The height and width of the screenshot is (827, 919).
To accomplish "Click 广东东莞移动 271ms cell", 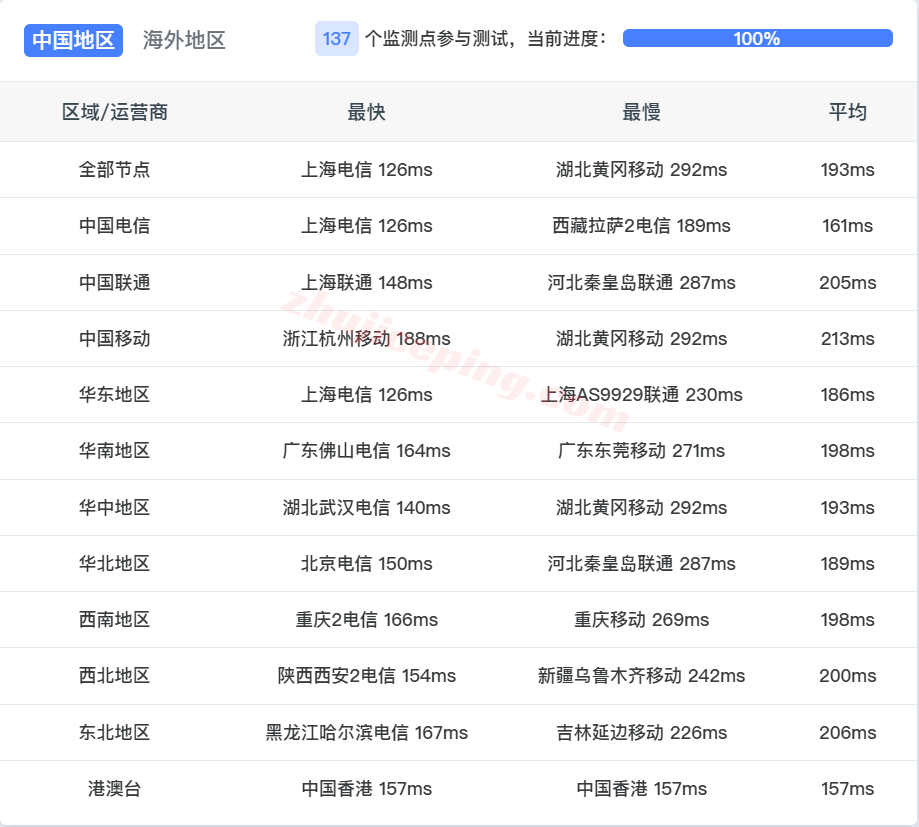I will pos(641,451).
